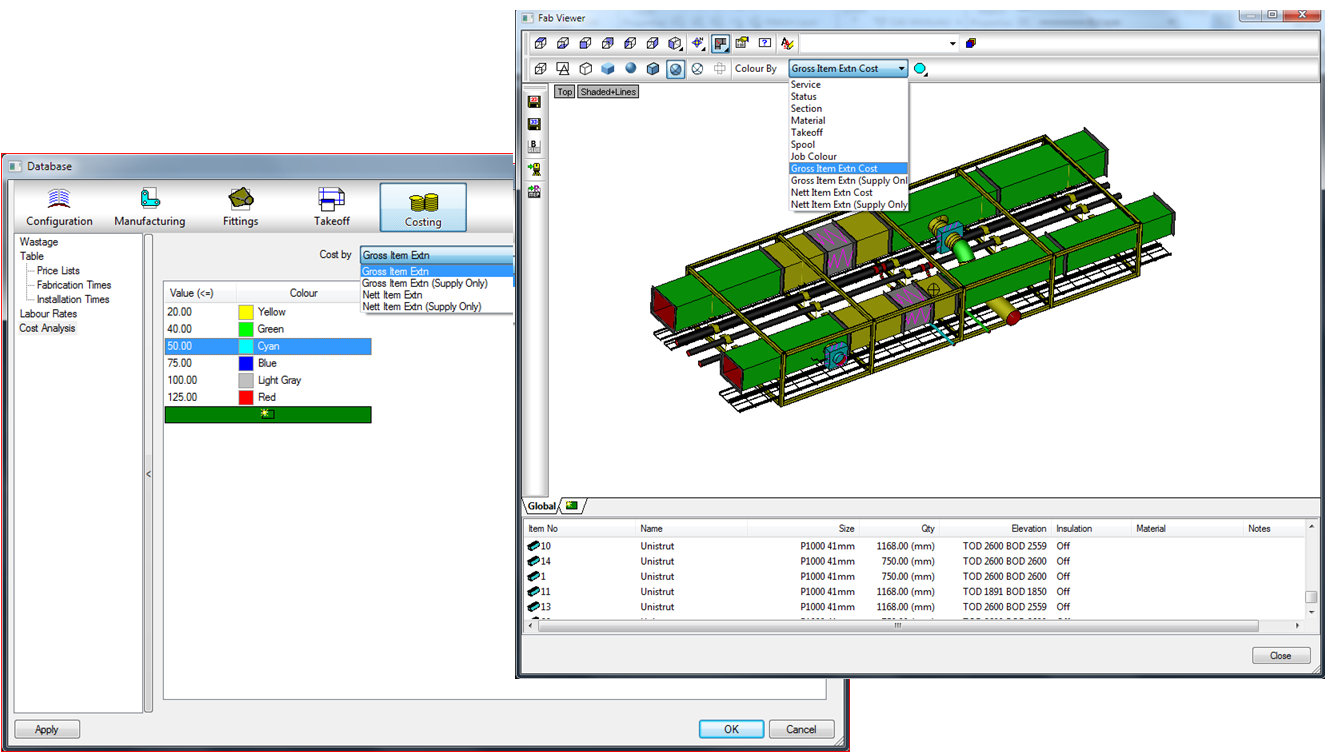Click the Yellow colour swatch
The image size is (1330, 755).
pos(246,312)
